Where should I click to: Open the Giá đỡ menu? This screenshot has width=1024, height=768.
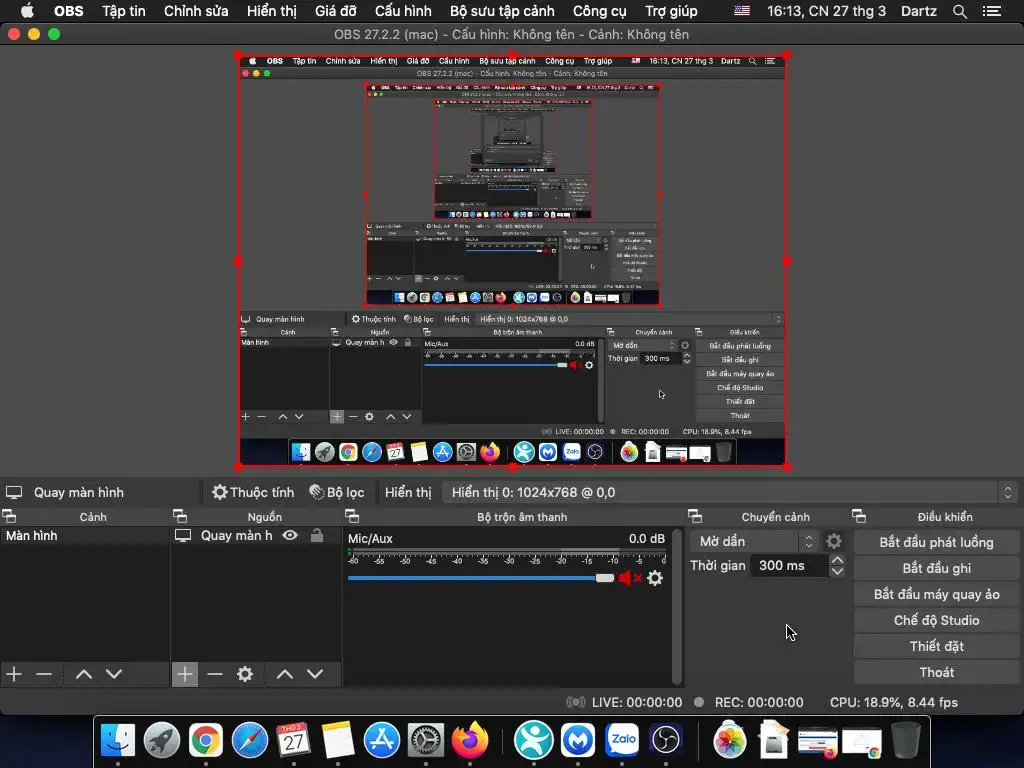pos(336,11)
